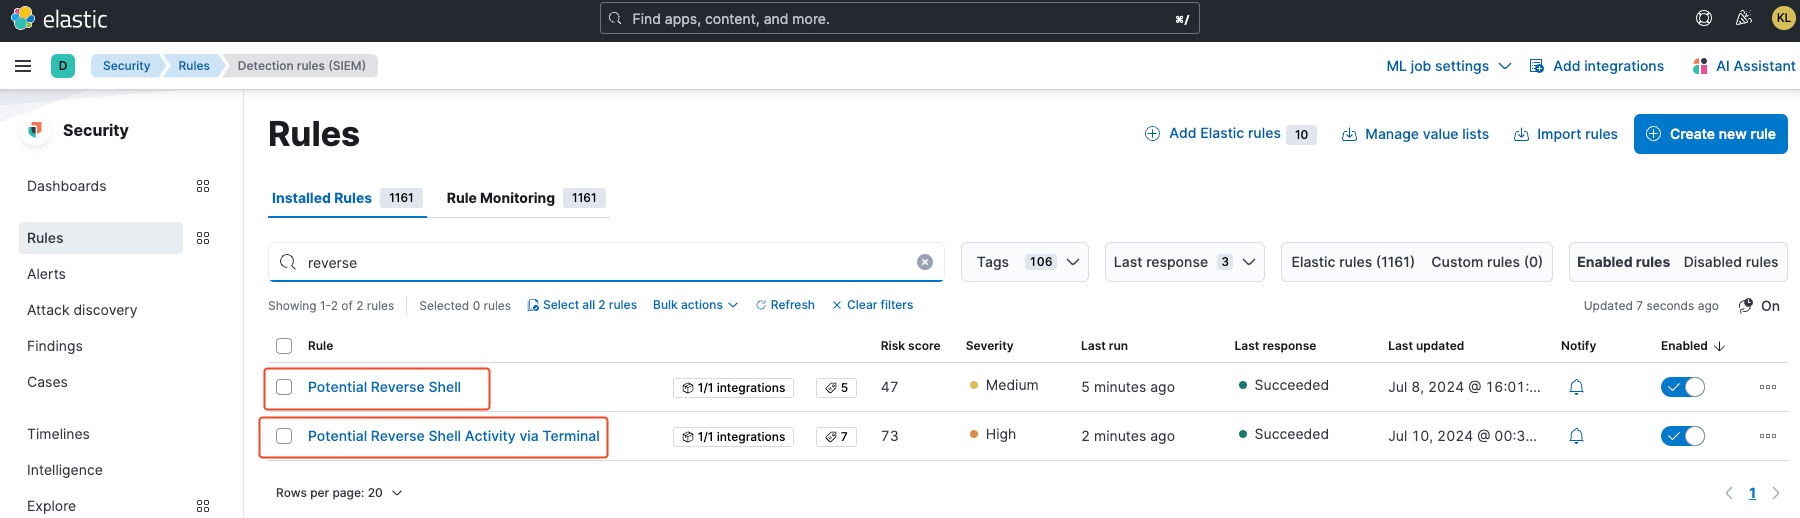Click Rules breadcrumb
Viewport: 1800px width, 518px height.
tap(194, 66)
